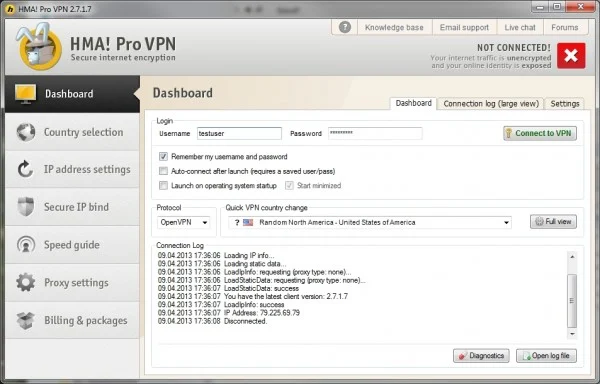Viewport: 600px width, 384px height.
Task: Open the Forums link
Action: point(564,28)
